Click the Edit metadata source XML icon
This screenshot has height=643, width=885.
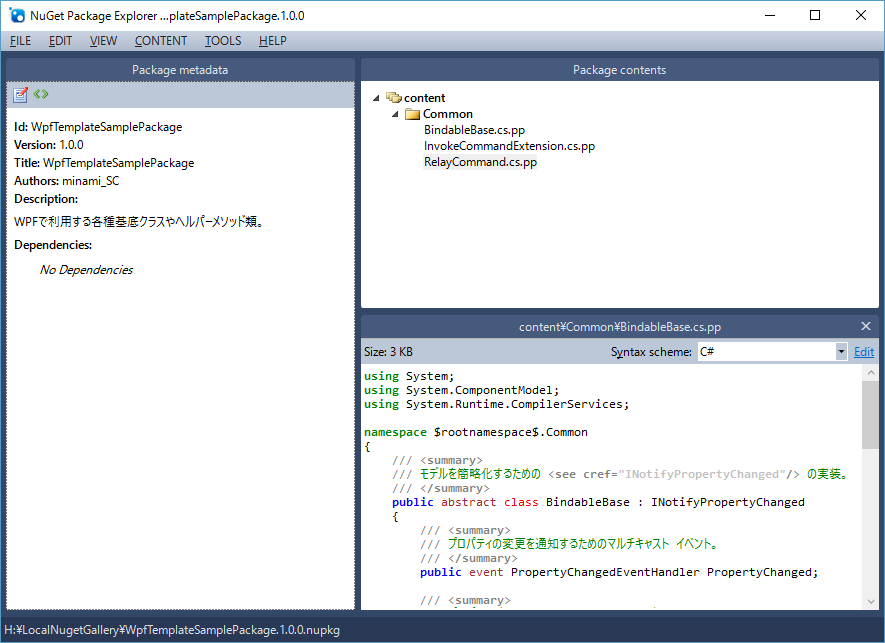(x=41, y=94)
